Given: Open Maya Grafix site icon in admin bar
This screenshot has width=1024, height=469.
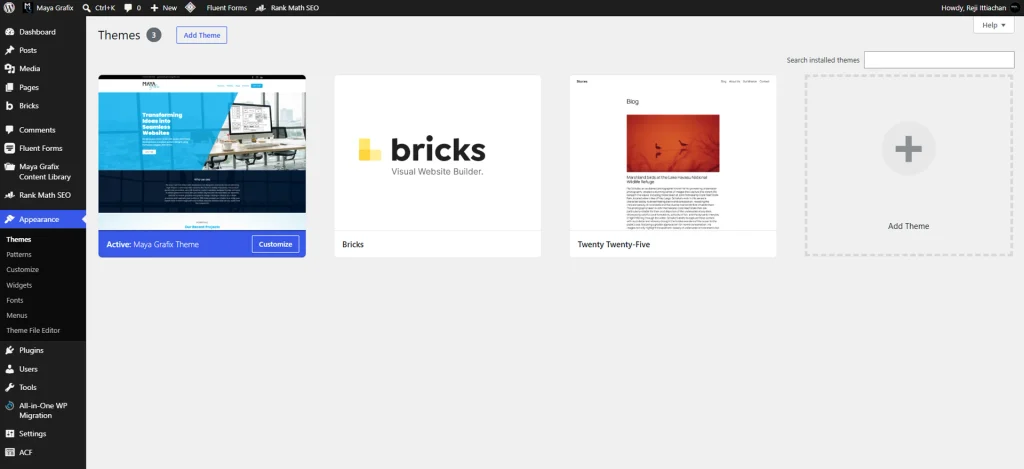Looking at the screenshot, I should (27, 8).
